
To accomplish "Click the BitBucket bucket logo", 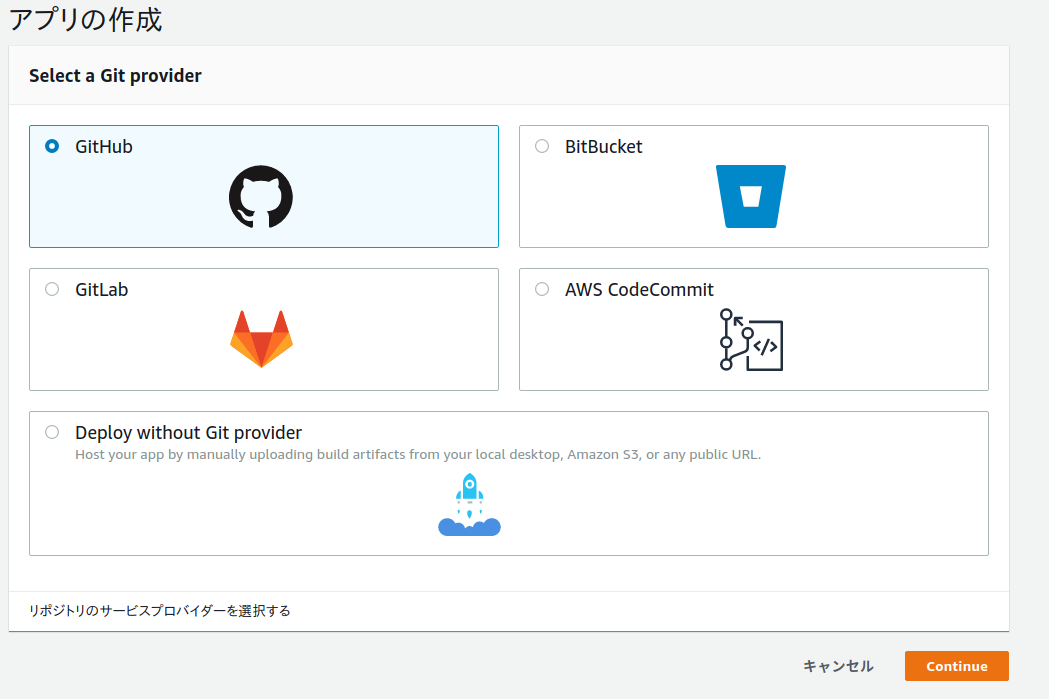I will click(751, 196).
